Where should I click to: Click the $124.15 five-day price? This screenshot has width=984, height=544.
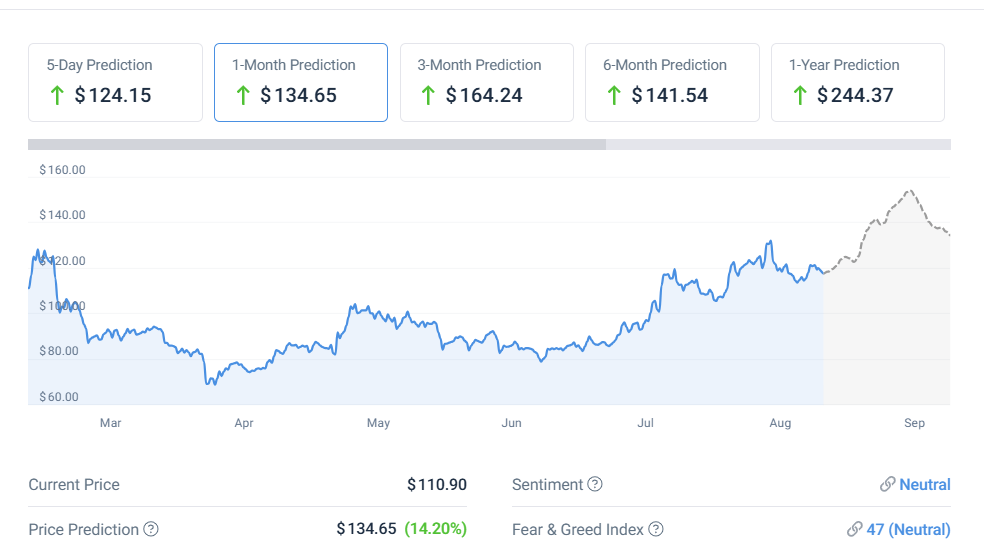(x=113, y=95)
